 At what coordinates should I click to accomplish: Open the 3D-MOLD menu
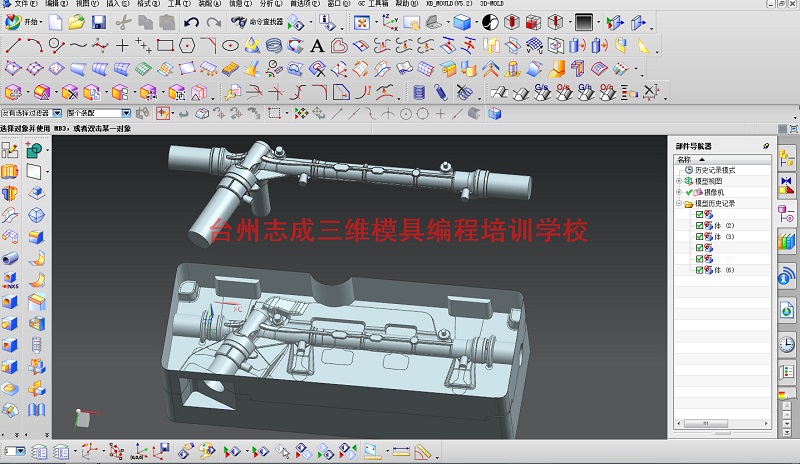pos(492,3)
